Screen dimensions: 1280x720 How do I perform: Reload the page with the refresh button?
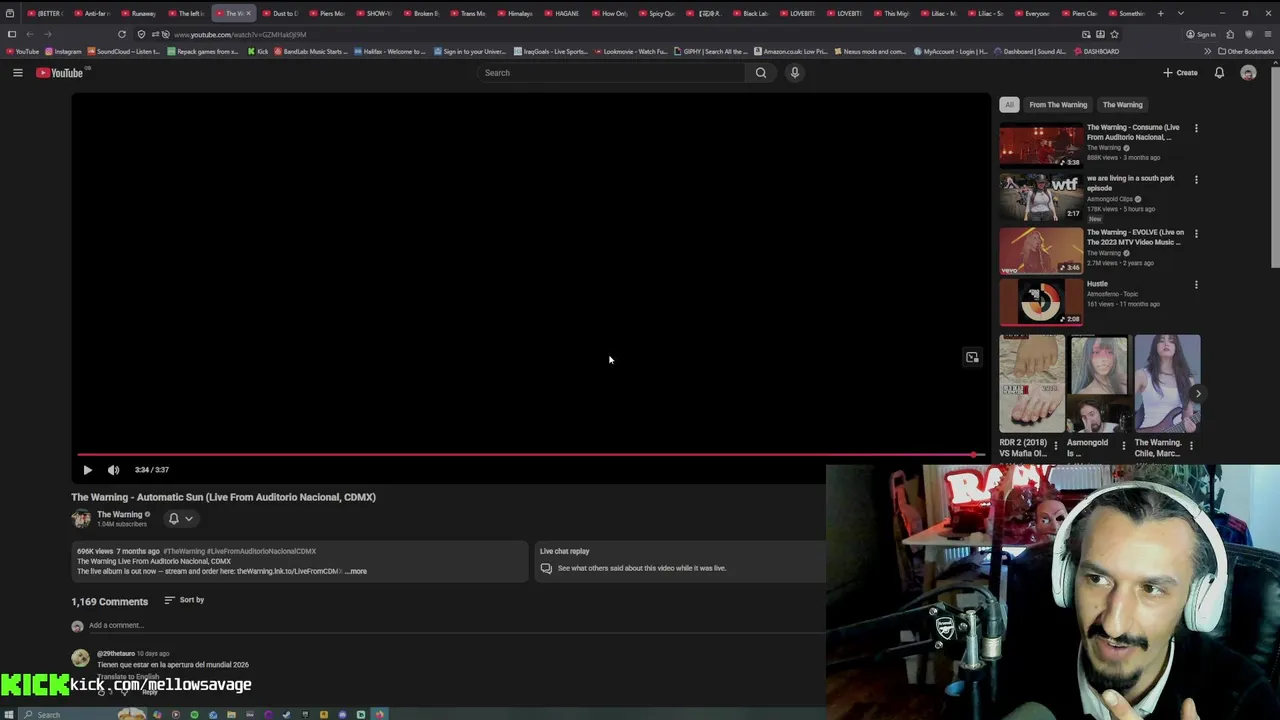tap(122, 34)
